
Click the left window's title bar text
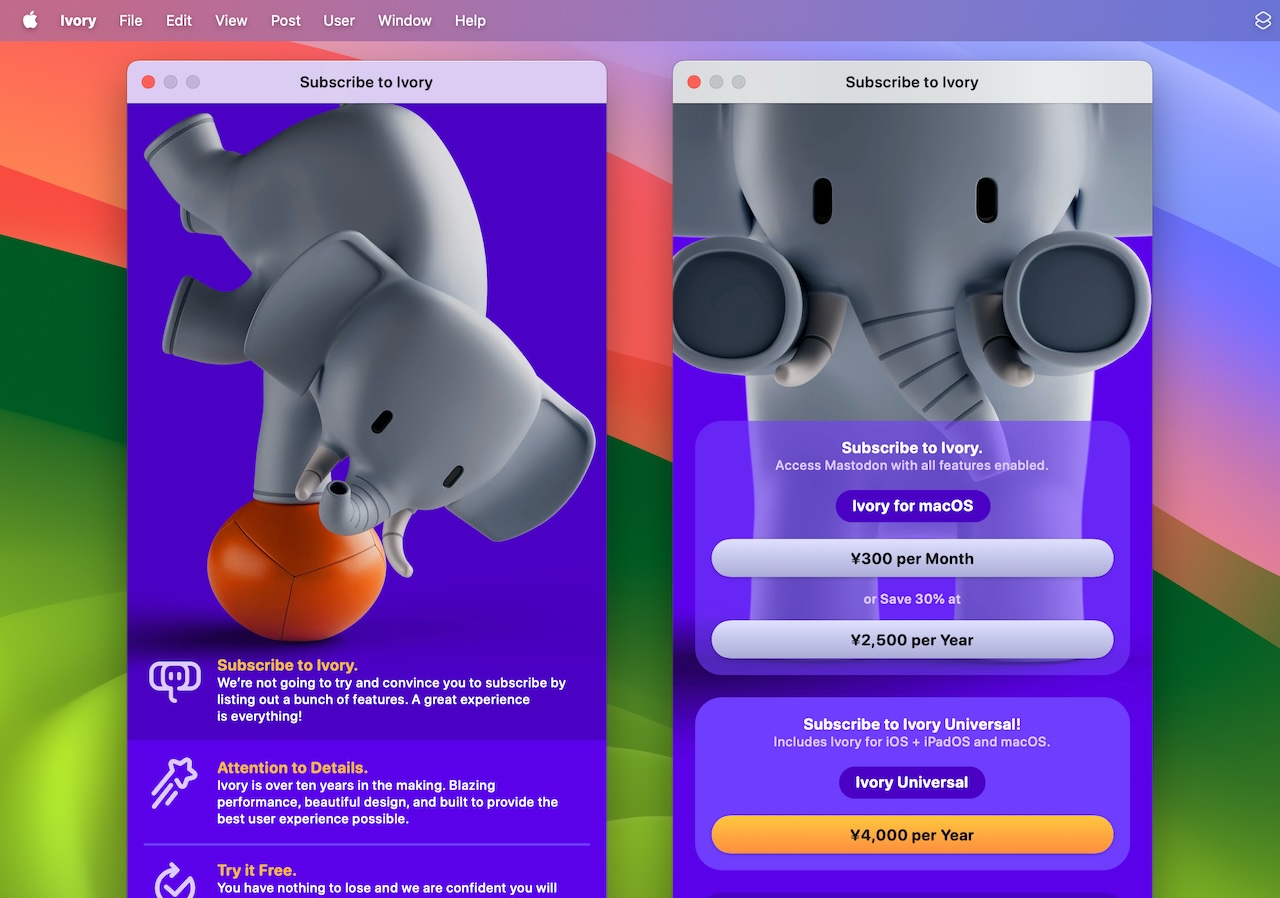(x=366, y=82)
